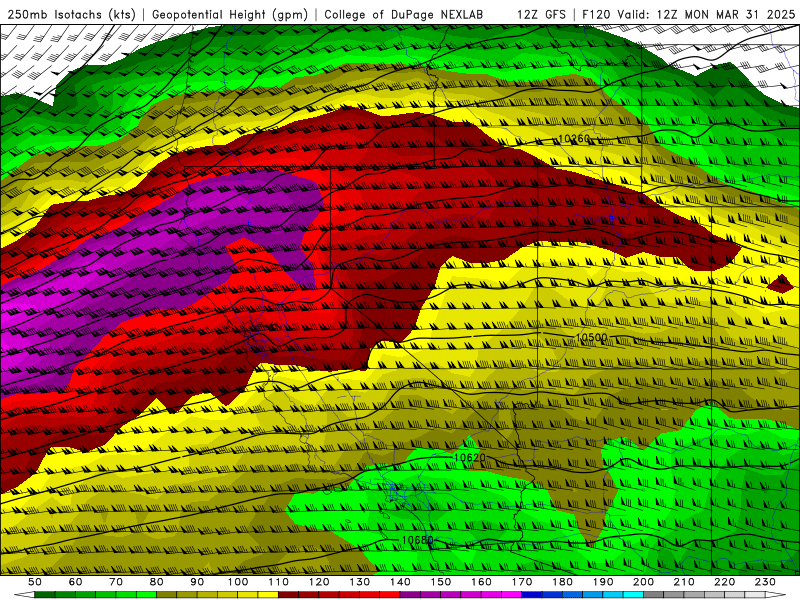800x600 pixels.
Task: Click the pale yellow swatch just left of 110
Action: click(x=268, y=595)
